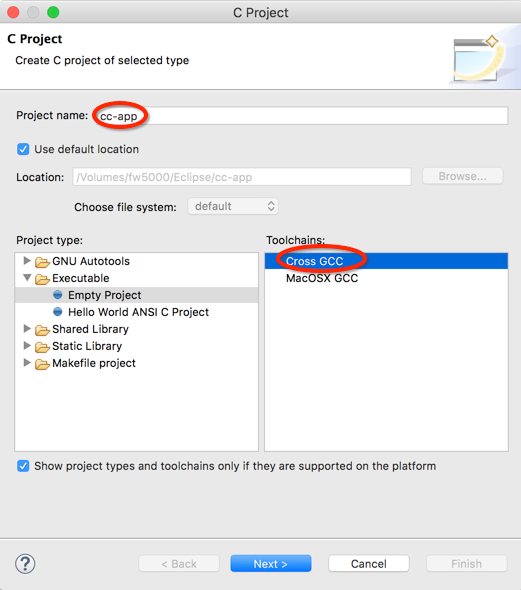Select the Hello World ANSI C Project icon
This screenshot has width=521, height=590.
(x=58, y=312)
